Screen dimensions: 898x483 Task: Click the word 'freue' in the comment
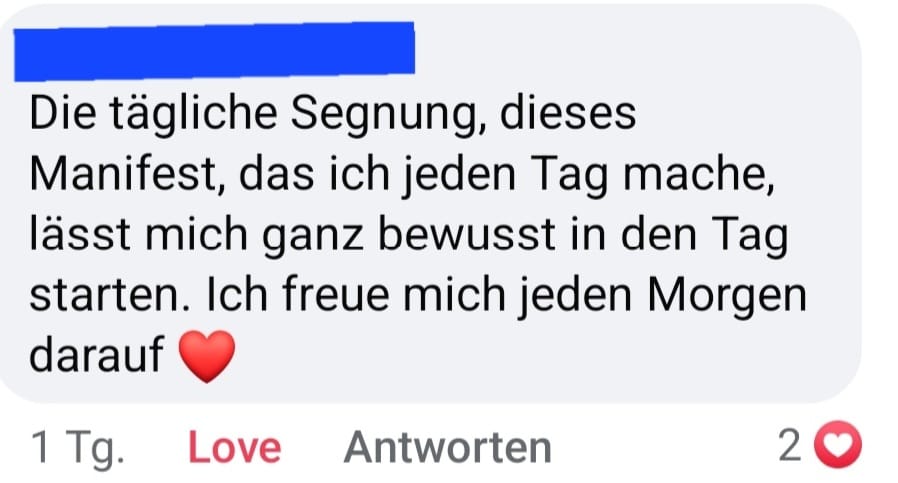coord(336,295)
